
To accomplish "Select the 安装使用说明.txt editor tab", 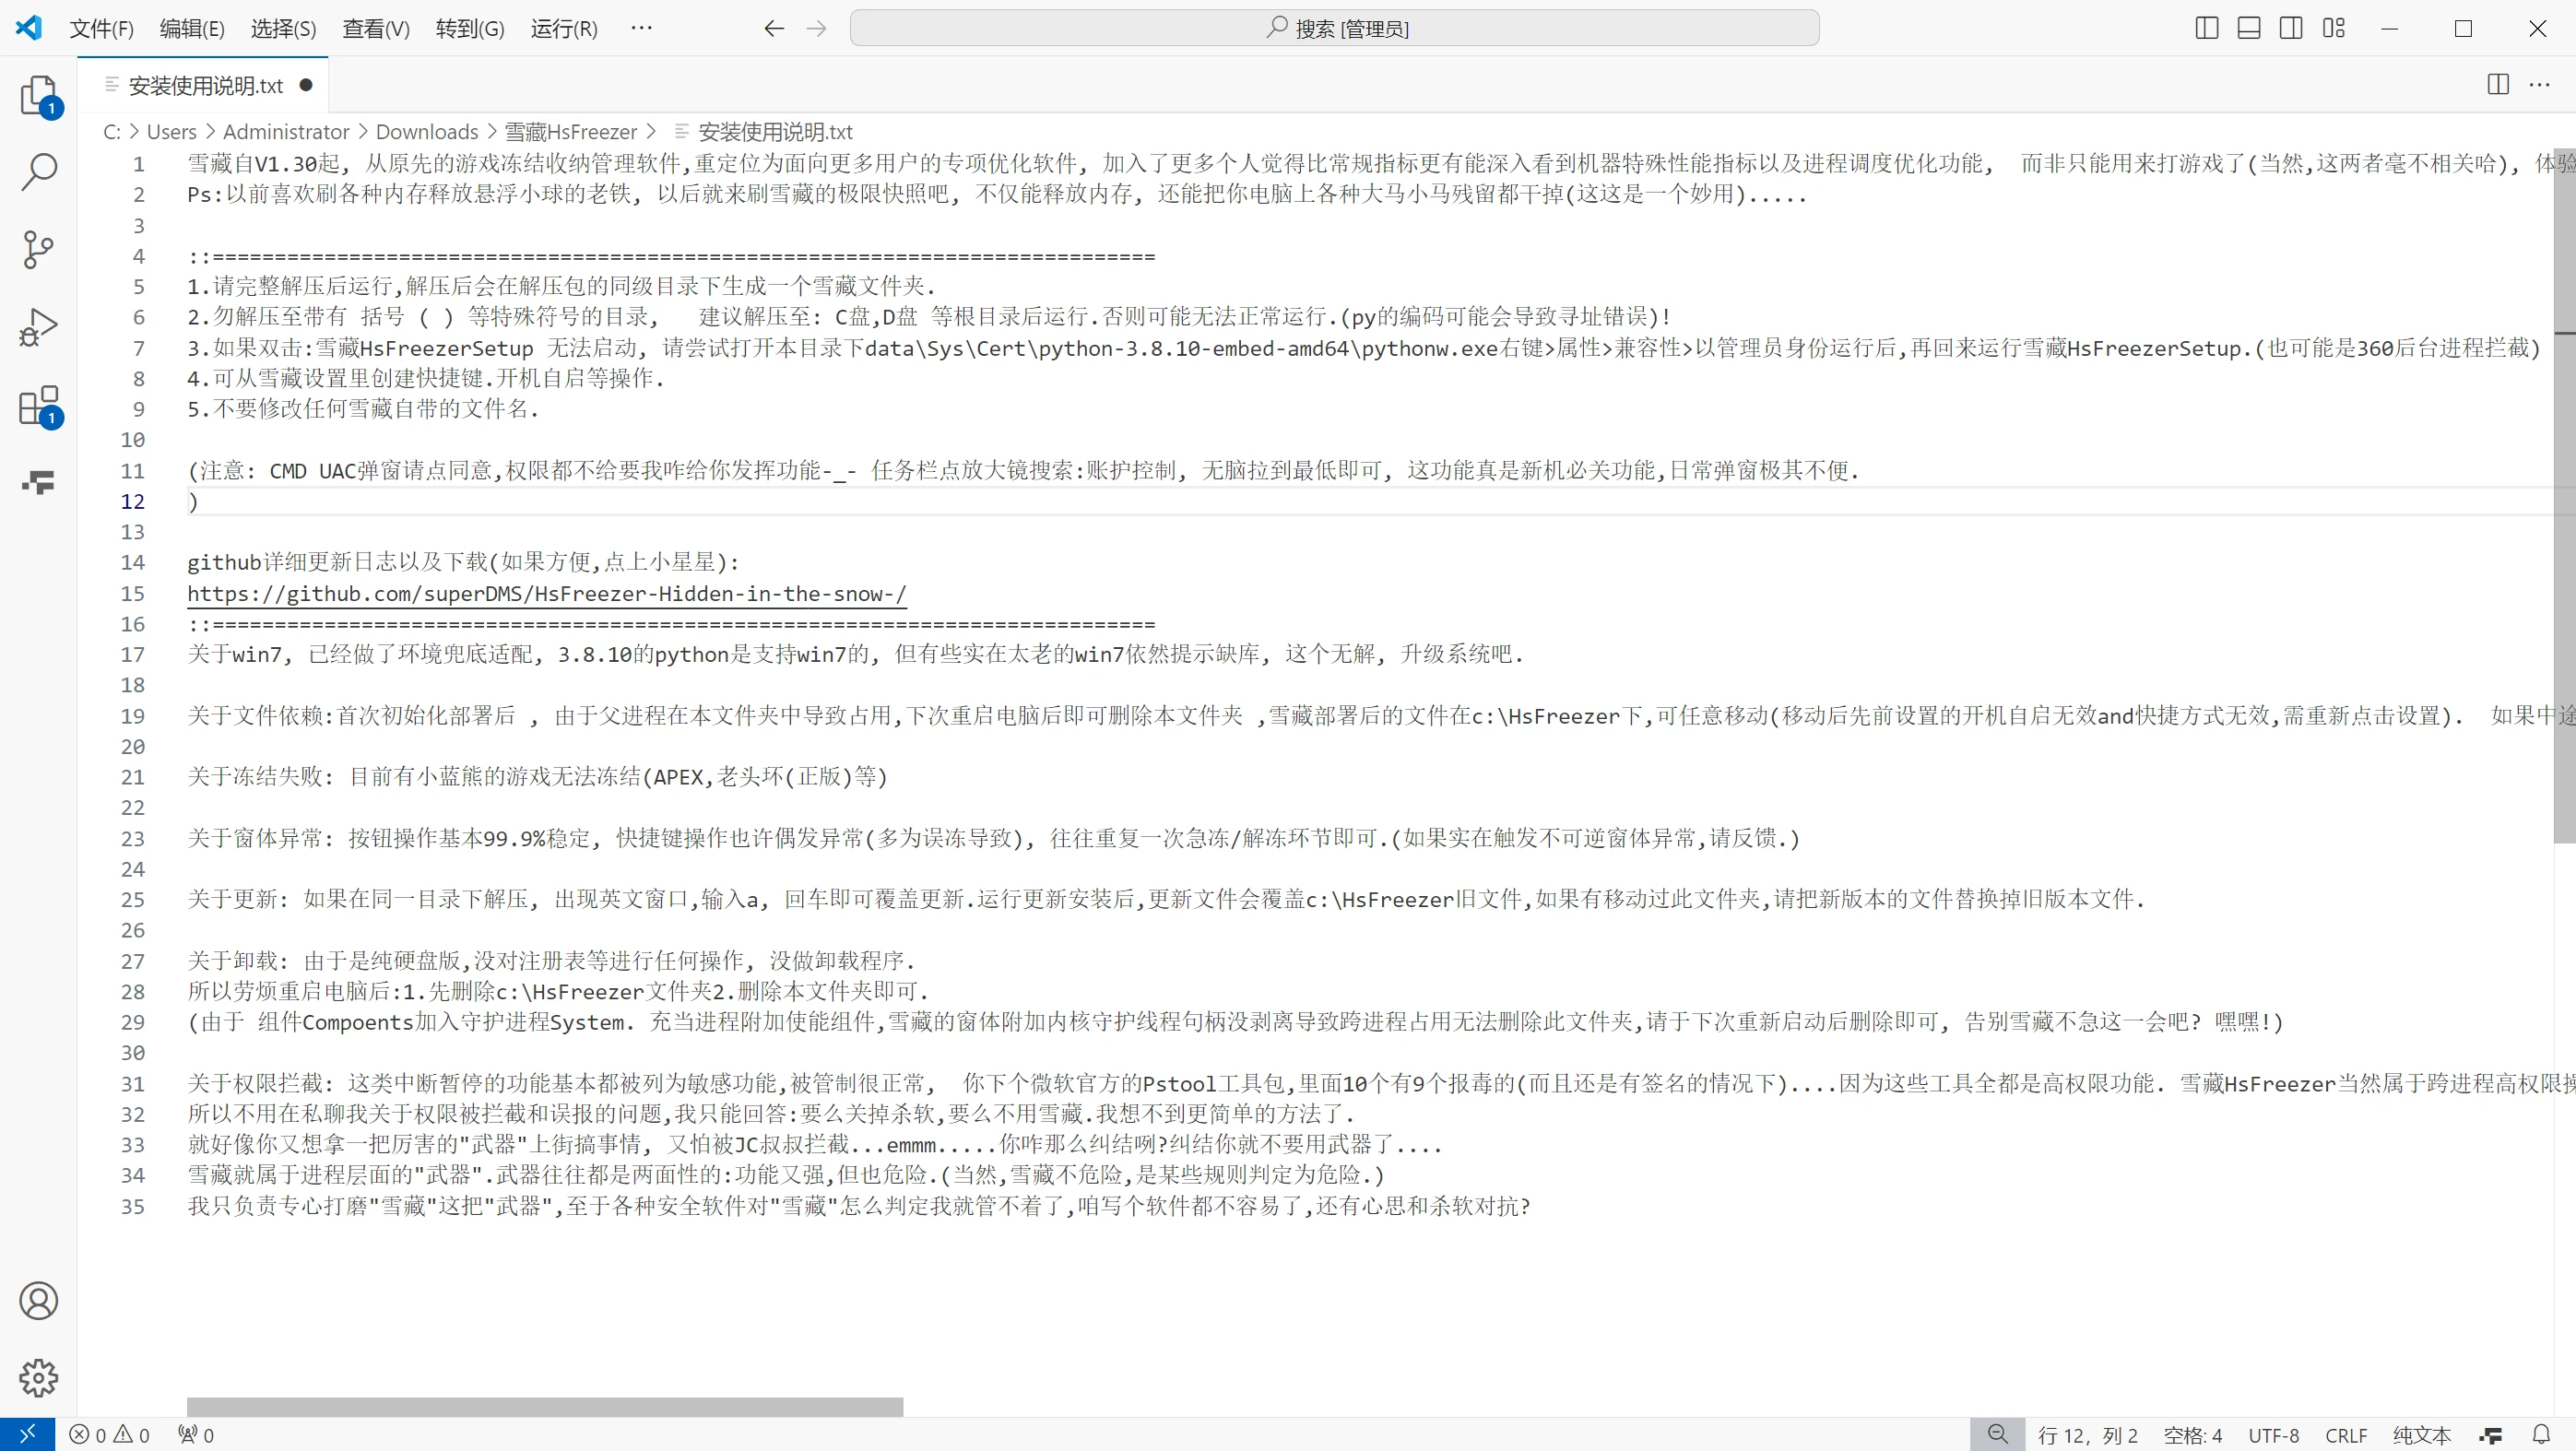I will pos(204,85).
